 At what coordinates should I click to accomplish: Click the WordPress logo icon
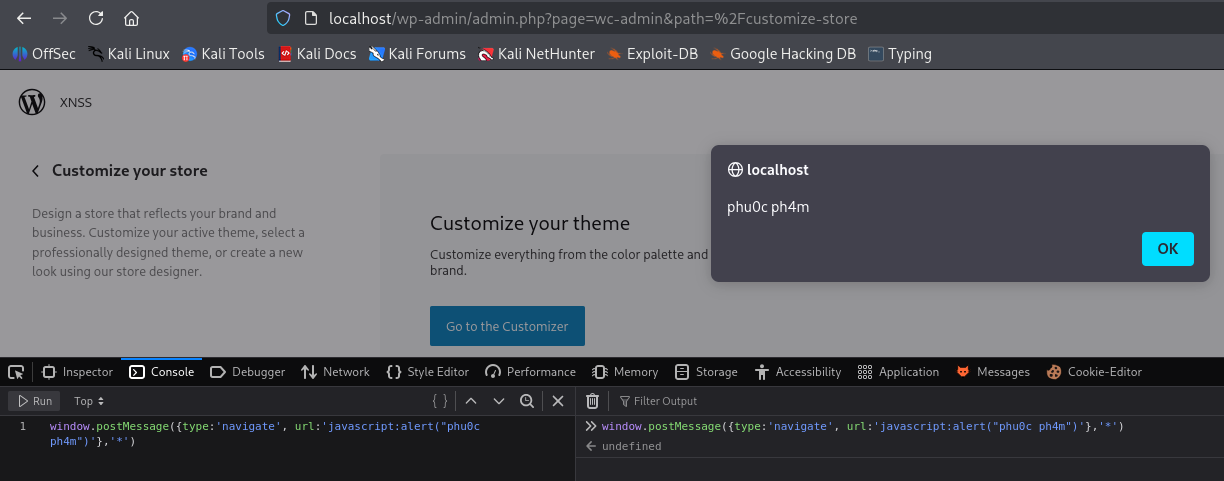click(x=32, y=102)
